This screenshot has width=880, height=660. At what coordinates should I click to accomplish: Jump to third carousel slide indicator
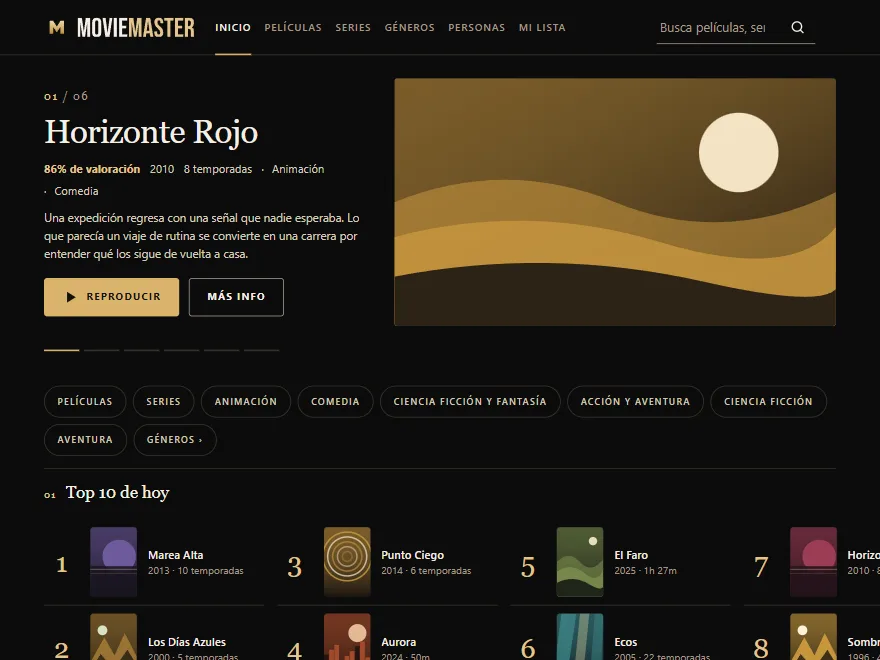click(141, 350)
